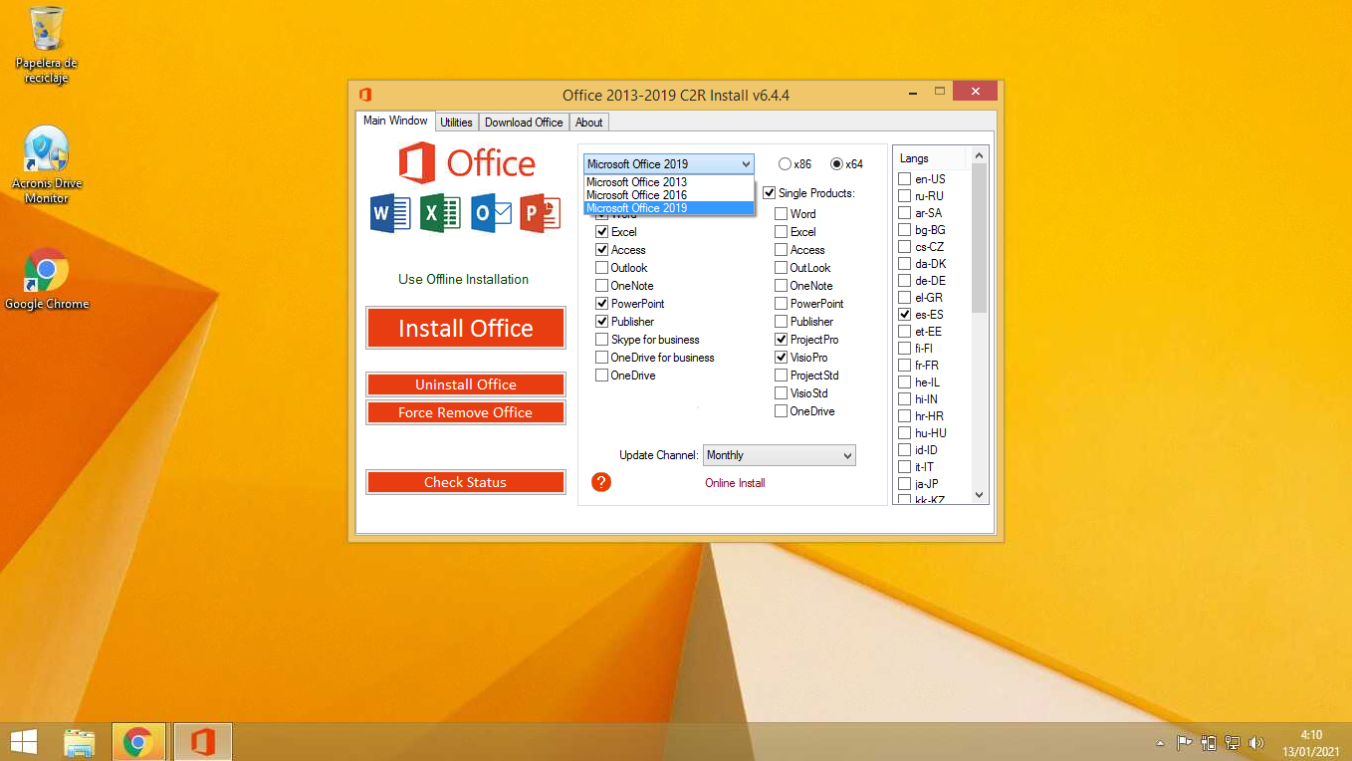Uncheck the Access suite checkbox on the left
The height and width of the screenshot is (761, 1352).
(x=602, y=250)
